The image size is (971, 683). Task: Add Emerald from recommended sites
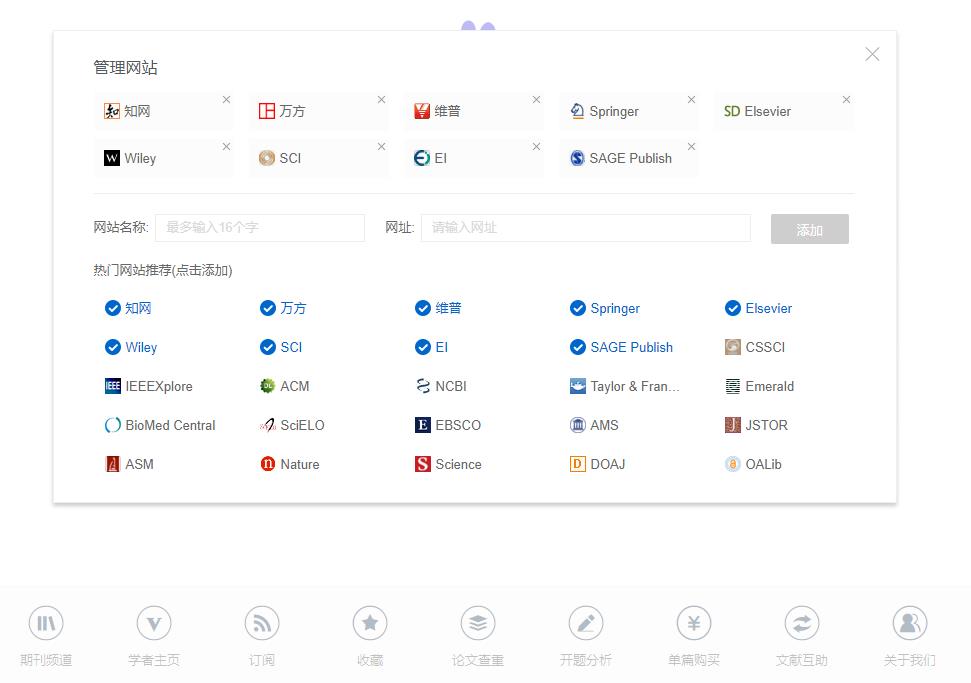(759, 386)
